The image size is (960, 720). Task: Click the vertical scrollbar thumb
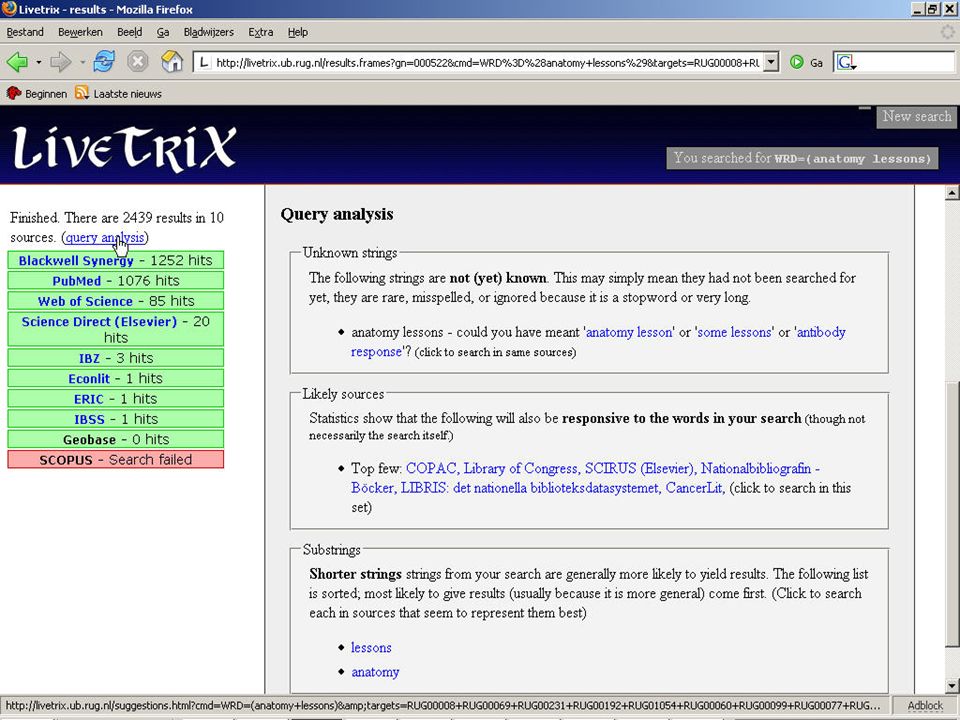coord(951,514)
